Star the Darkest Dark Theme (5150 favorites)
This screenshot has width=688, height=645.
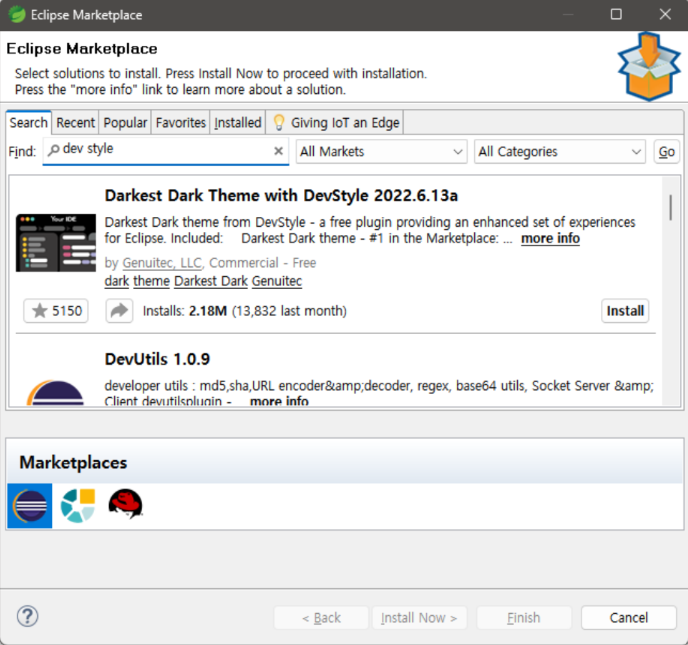[56, 311]
